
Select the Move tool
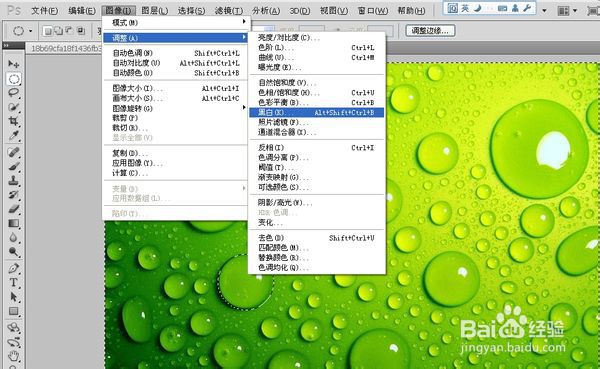pyautogui.click(x=14, y=64)
